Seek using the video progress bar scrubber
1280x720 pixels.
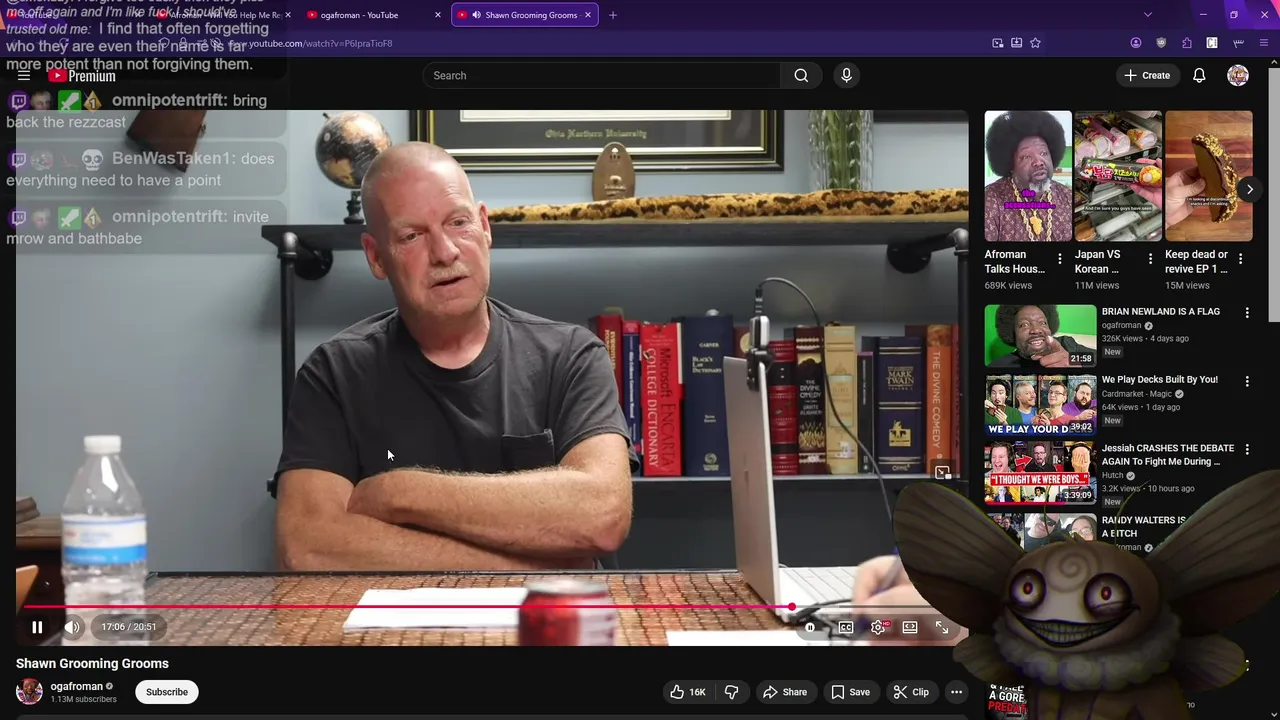click(x=791, y=606)
